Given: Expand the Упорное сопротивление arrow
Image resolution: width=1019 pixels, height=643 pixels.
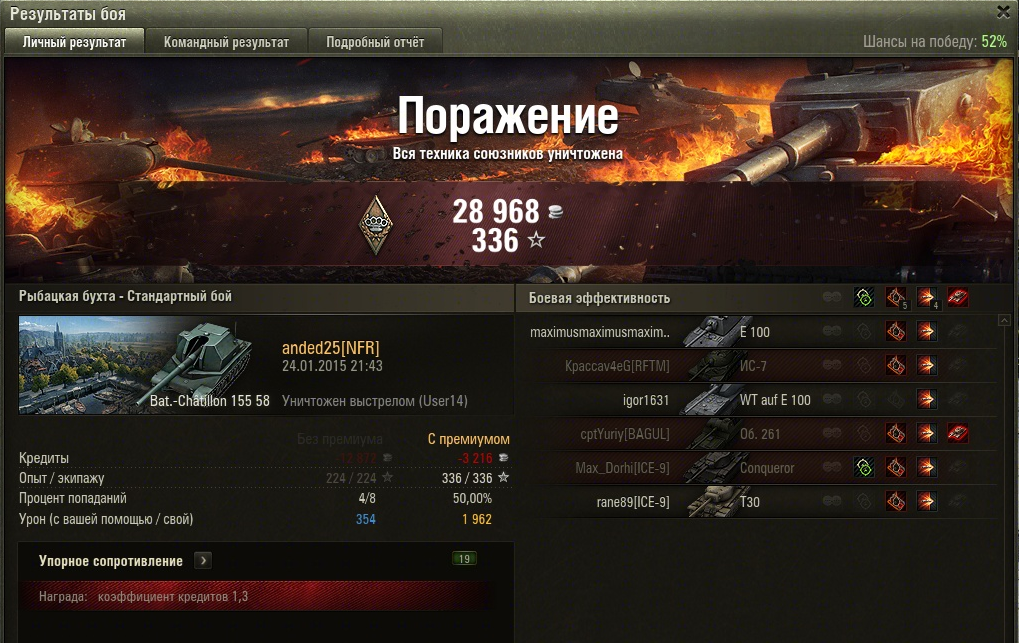Looking at the screenshot, I should [203, 560].
